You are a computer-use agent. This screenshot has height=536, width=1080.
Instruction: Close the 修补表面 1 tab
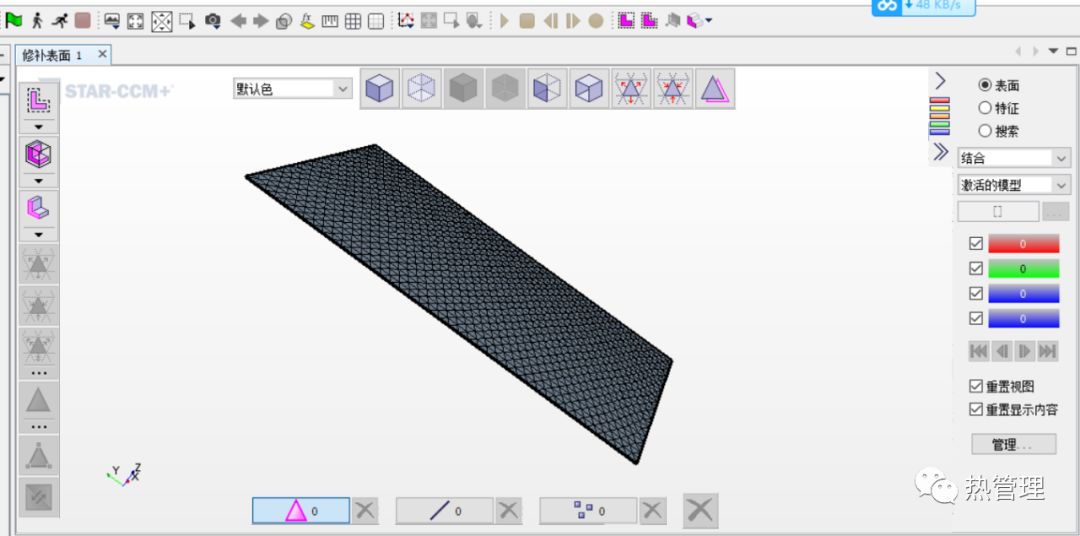point(102,54)
